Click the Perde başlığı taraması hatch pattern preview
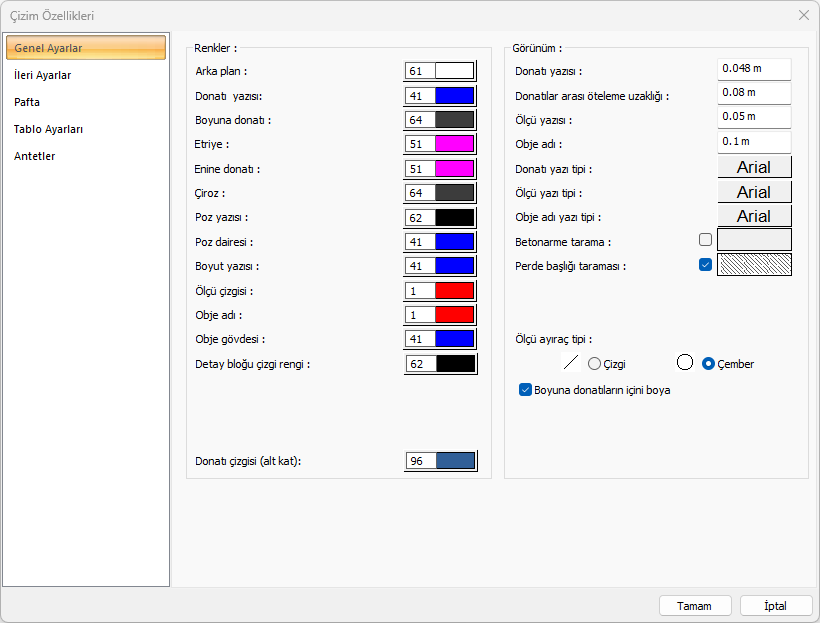 tap(754, 265)
